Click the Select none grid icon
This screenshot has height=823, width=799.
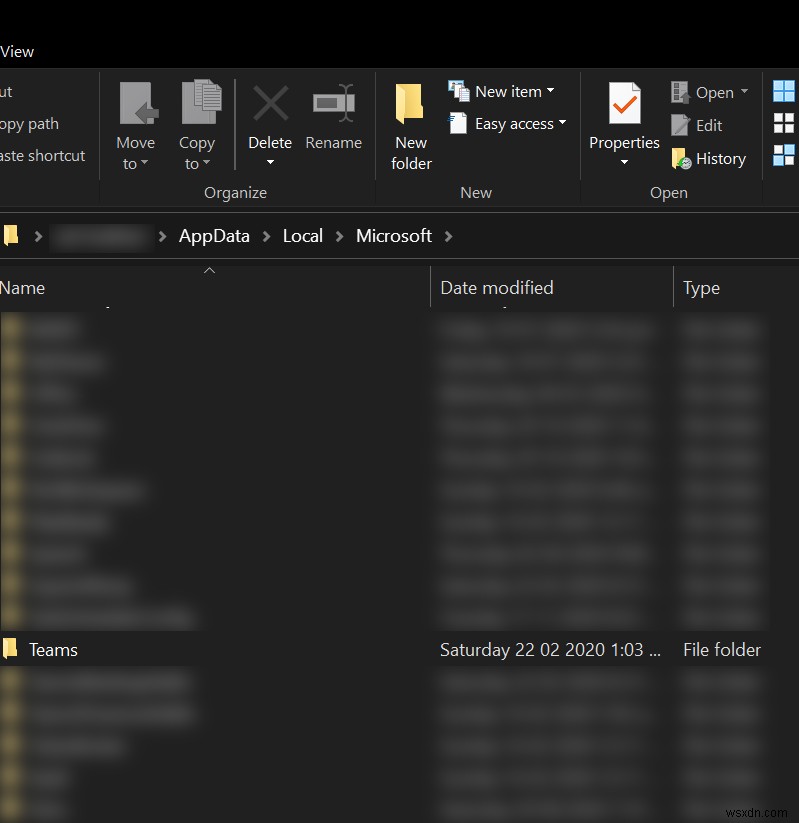(784, 123)
